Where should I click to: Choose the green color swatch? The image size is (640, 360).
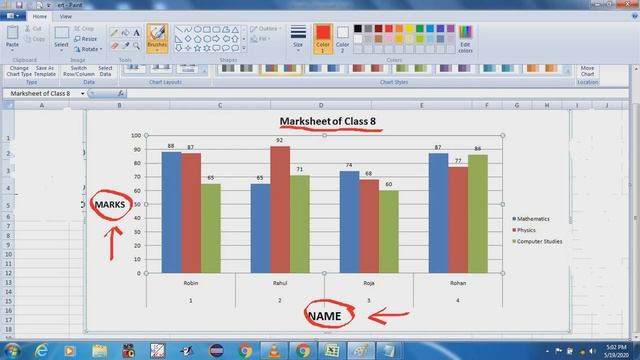pyautogui.click(x=420, y=28)
